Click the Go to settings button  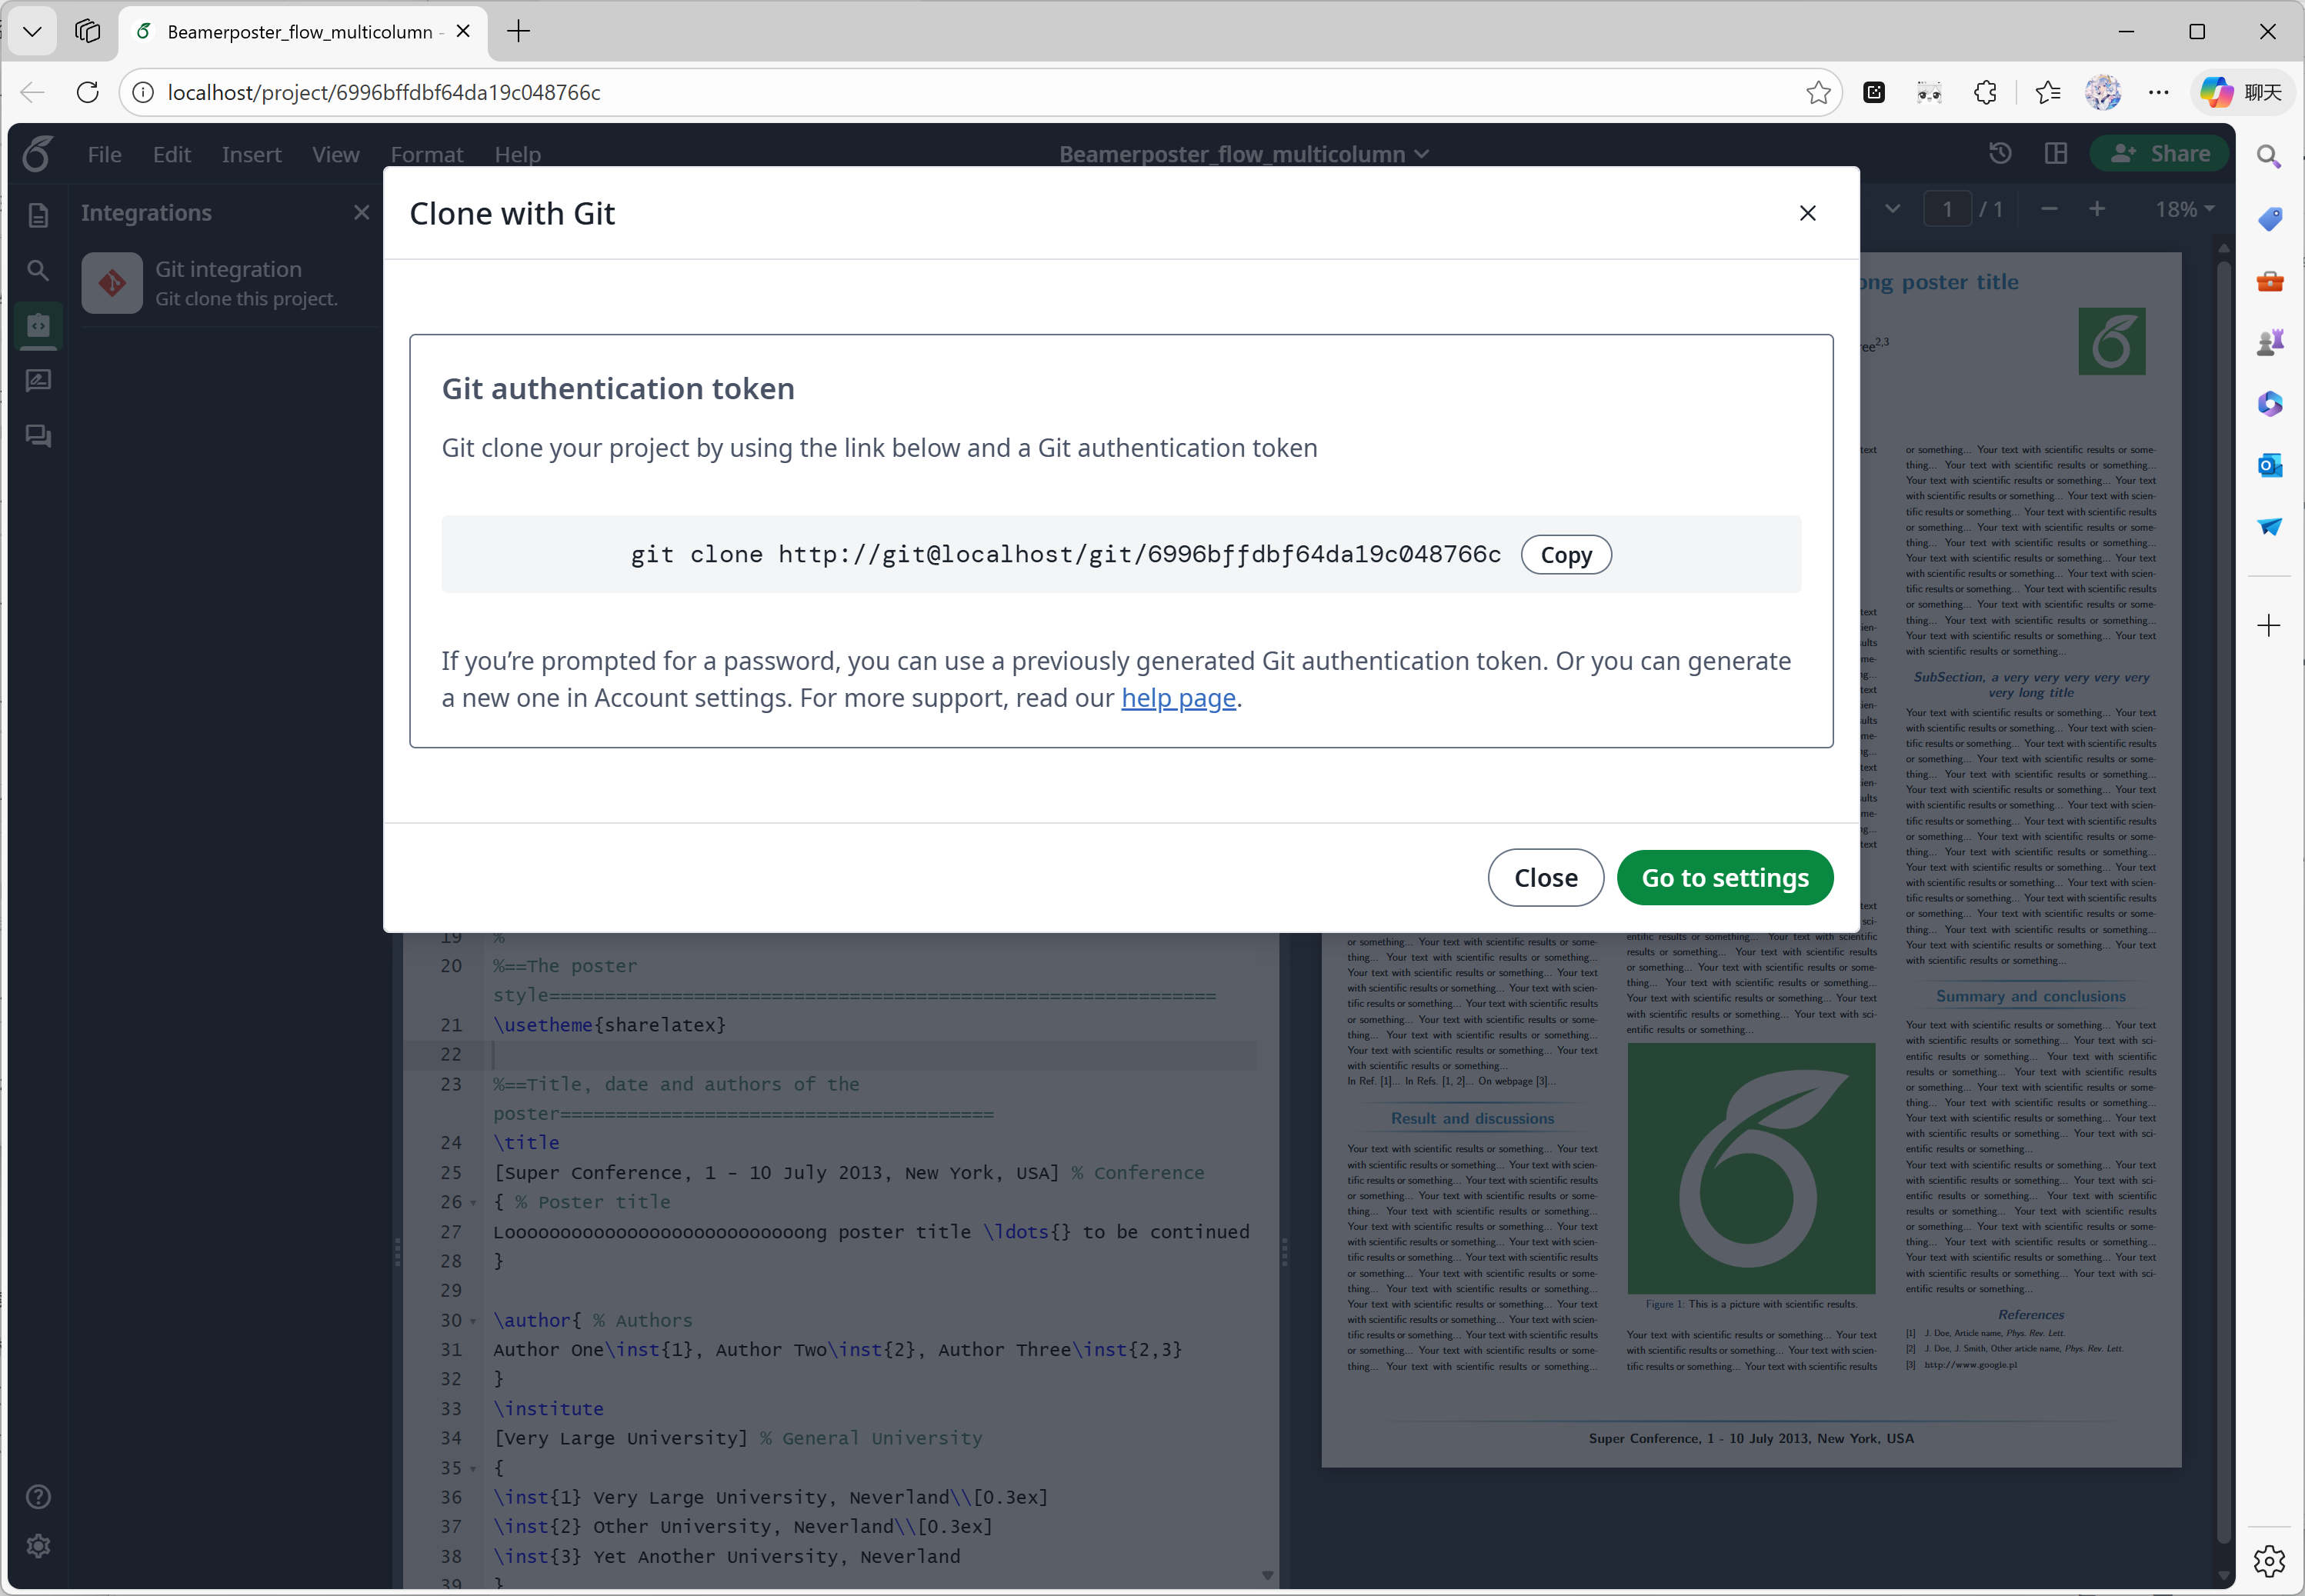[1724, 878]
